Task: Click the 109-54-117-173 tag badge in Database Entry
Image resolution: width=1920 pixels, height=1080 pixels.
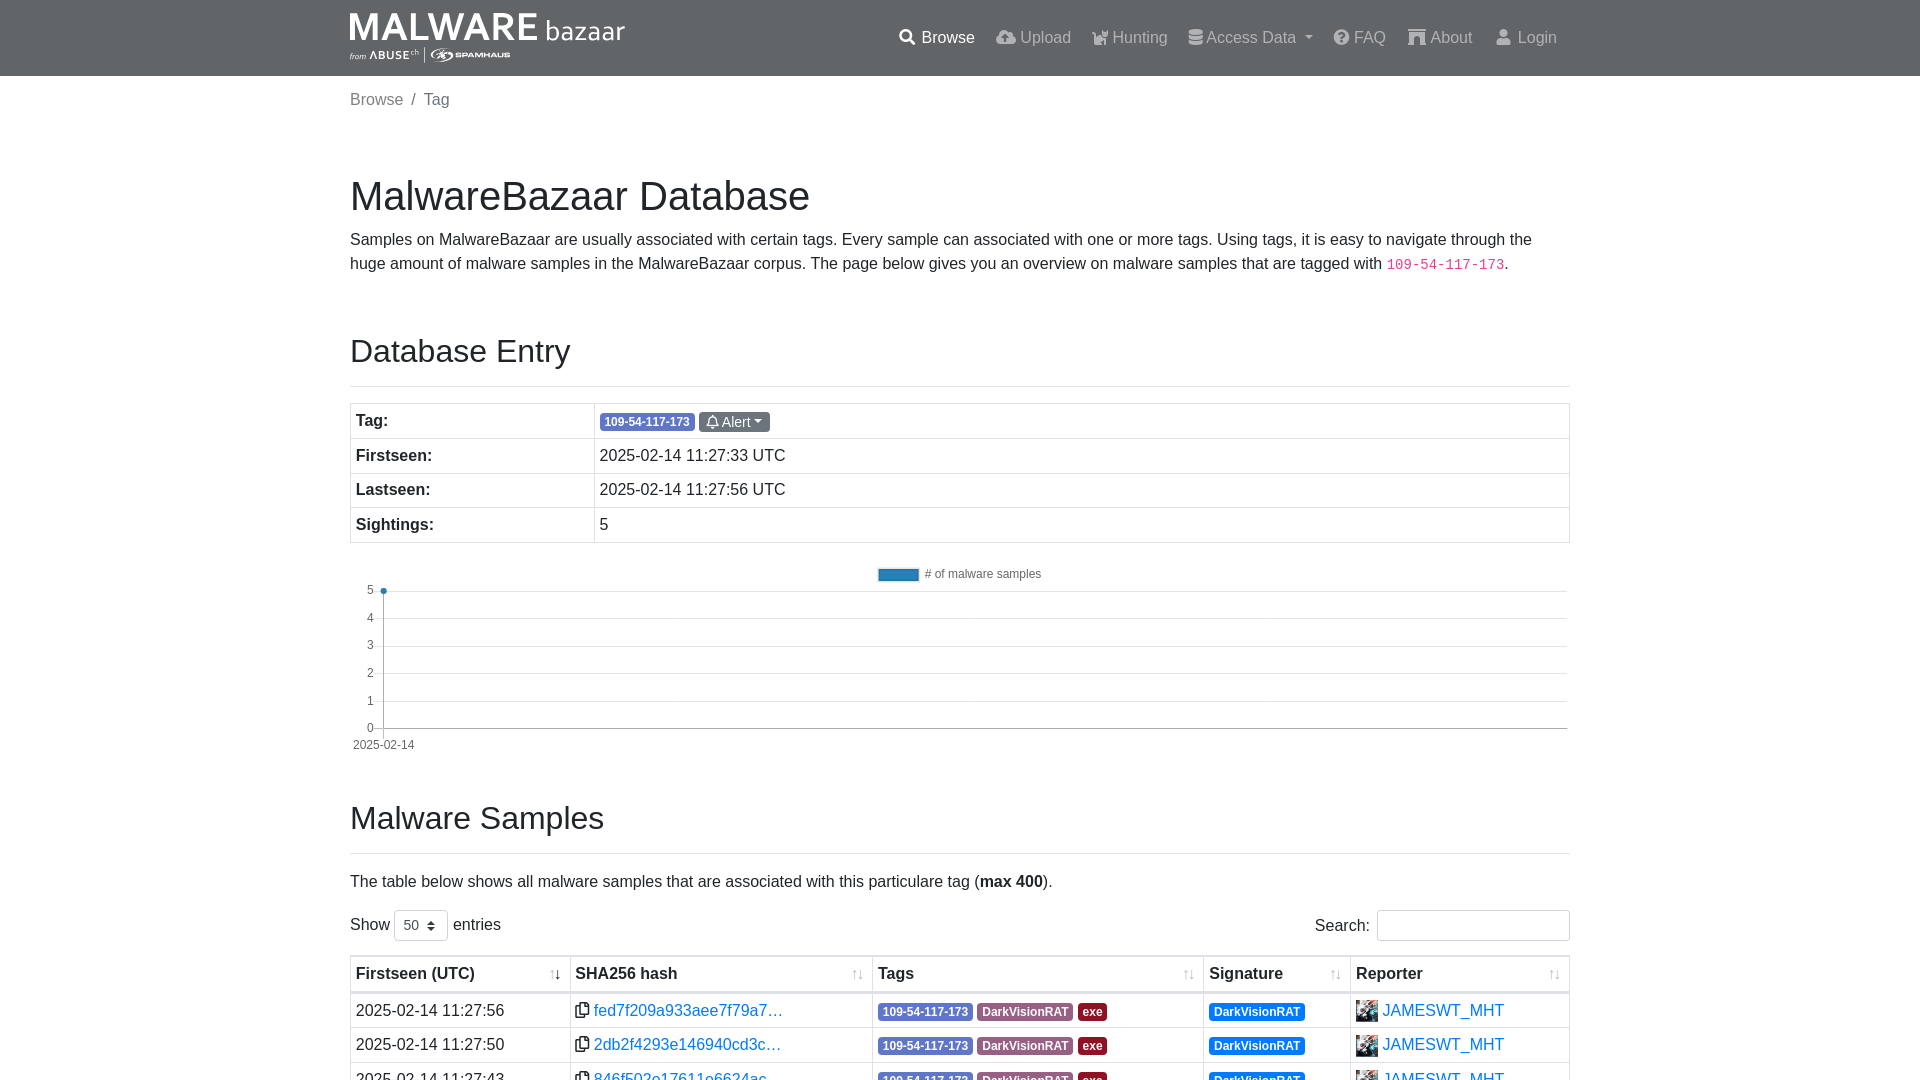Action: click(x=647, y=422)
